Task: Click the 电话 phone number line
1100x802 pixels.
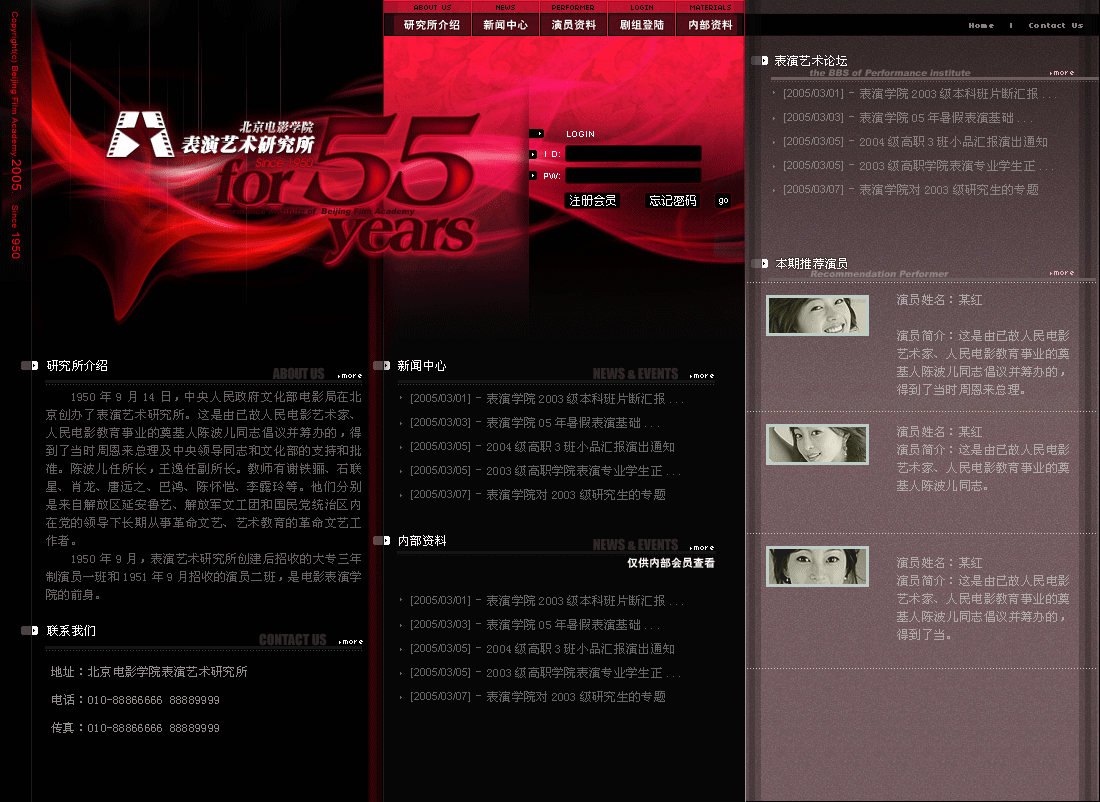Action: tap(135, 700)
